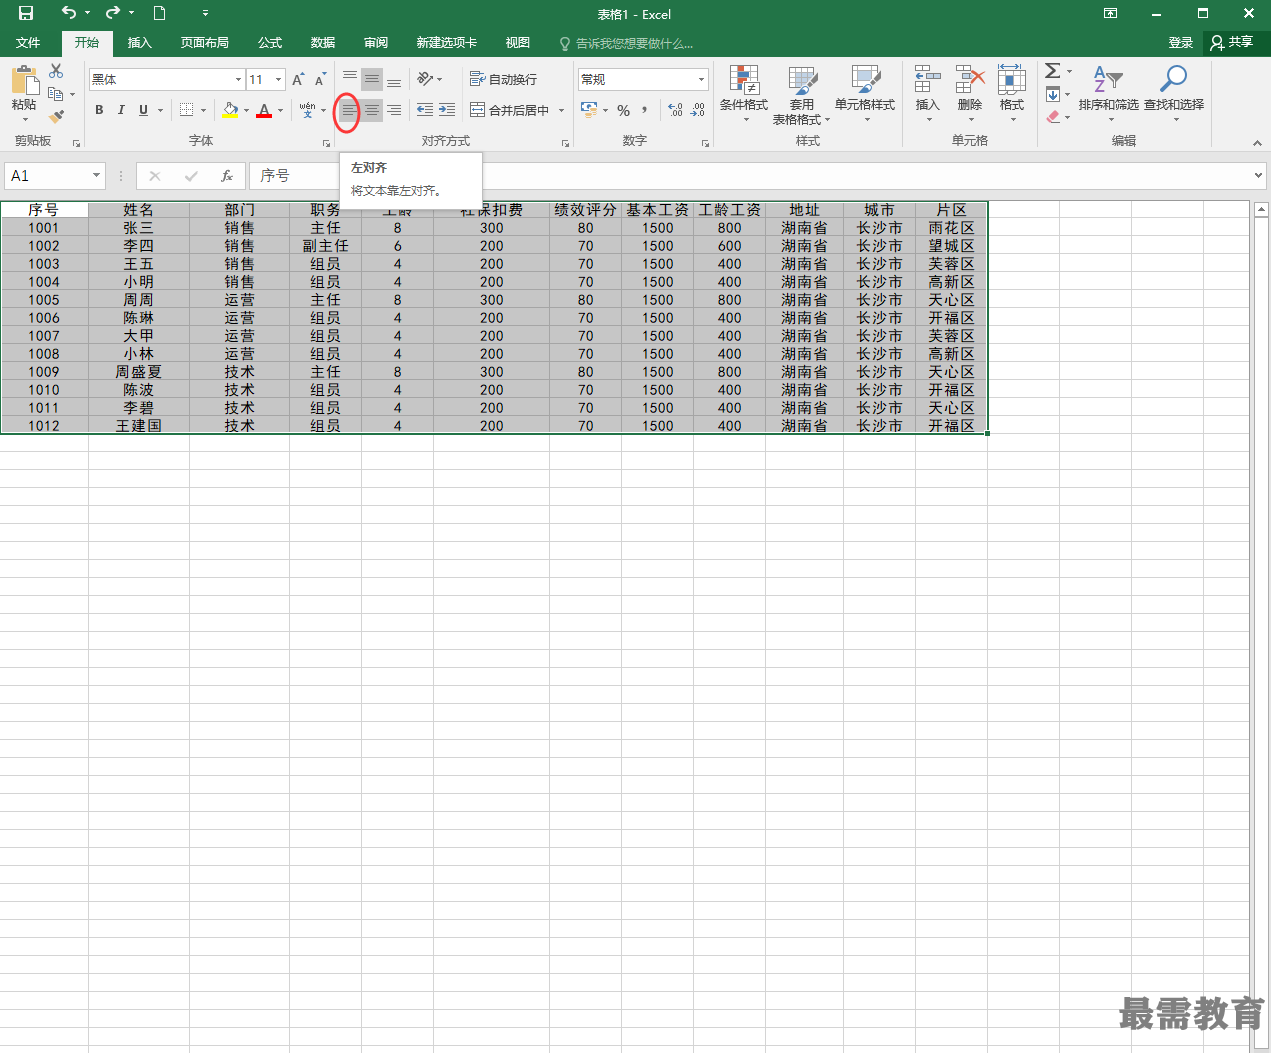The width and height of the screenshot is (1271, 1053).
Task: Click the 登录 sign-in link
Action: click(1181, 43)
